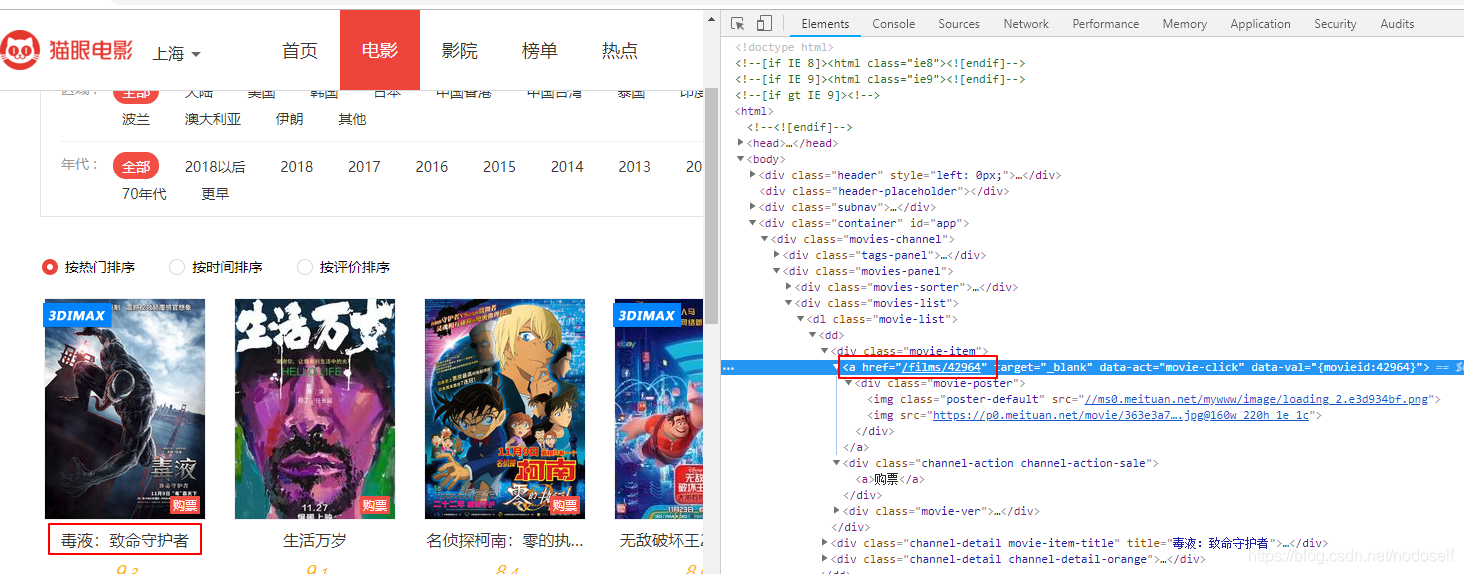
Task: Filter by year 70年代
Action: [144, 194]
